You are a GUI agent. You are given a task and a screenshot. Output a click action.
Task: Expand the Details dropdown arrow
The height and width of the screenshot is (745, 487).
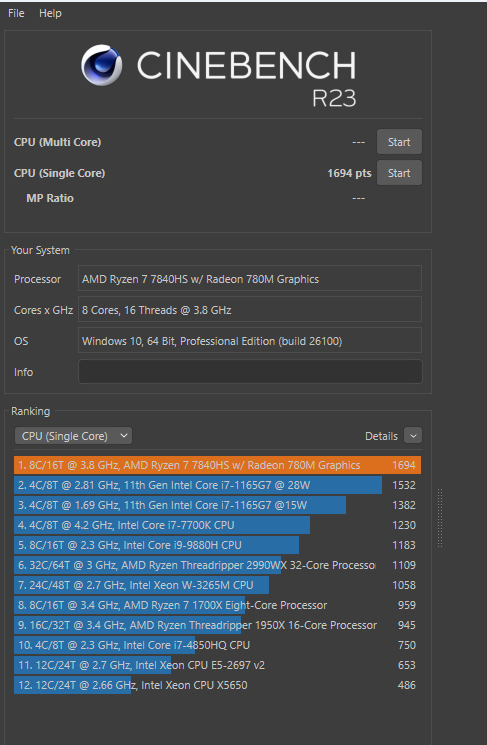413,436
